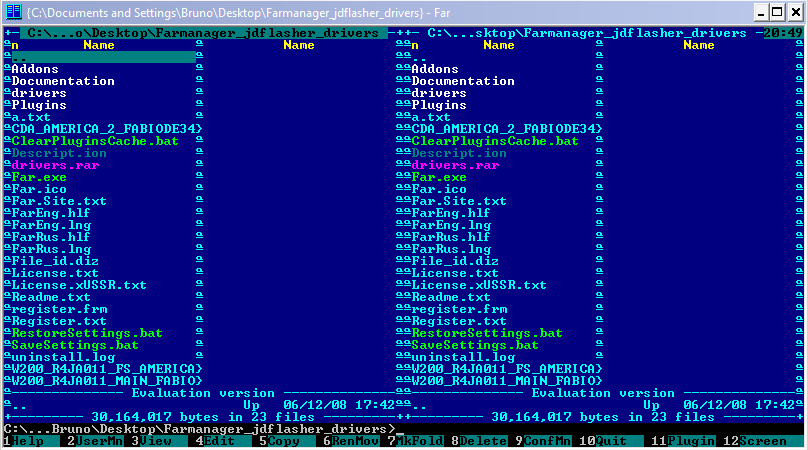The width and height of the screenshot is (808, 450).
Task: Select Far.exe in the right panel
Action: [x=439, y=177]
